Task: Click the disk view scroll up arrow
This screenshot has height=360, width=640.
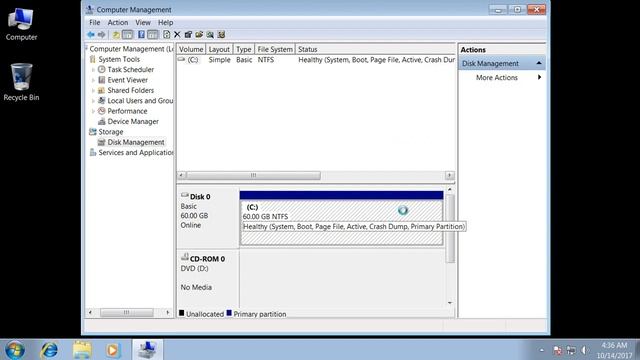Action: click(x=450, y=190)
